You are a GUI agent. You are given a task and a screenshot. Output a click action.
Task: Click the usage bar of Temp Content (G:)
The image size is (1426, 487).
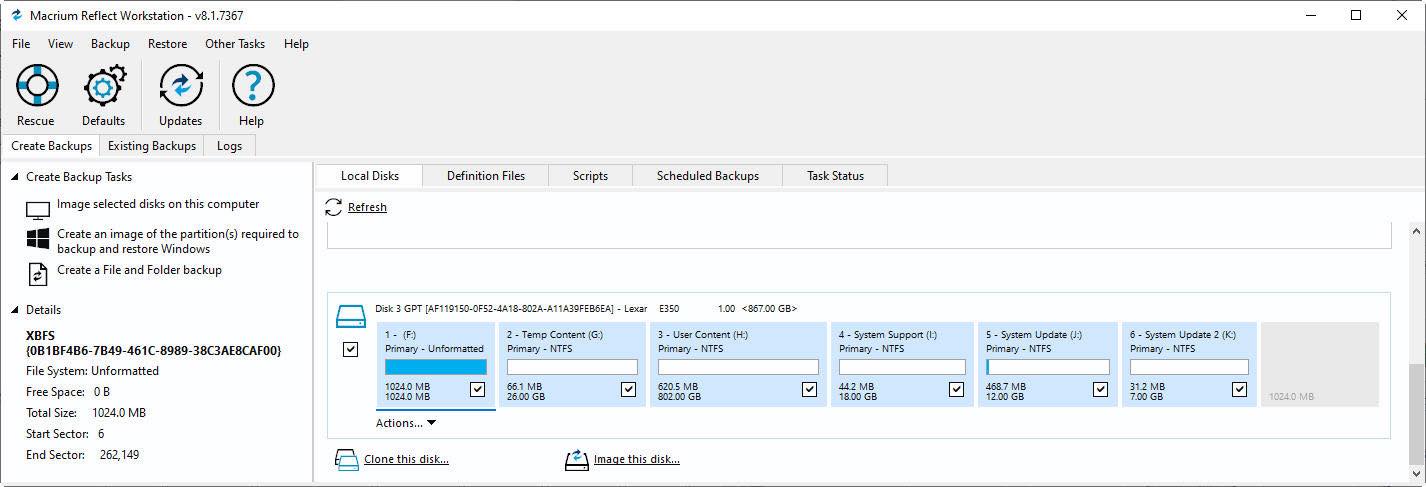pos(572,367)
